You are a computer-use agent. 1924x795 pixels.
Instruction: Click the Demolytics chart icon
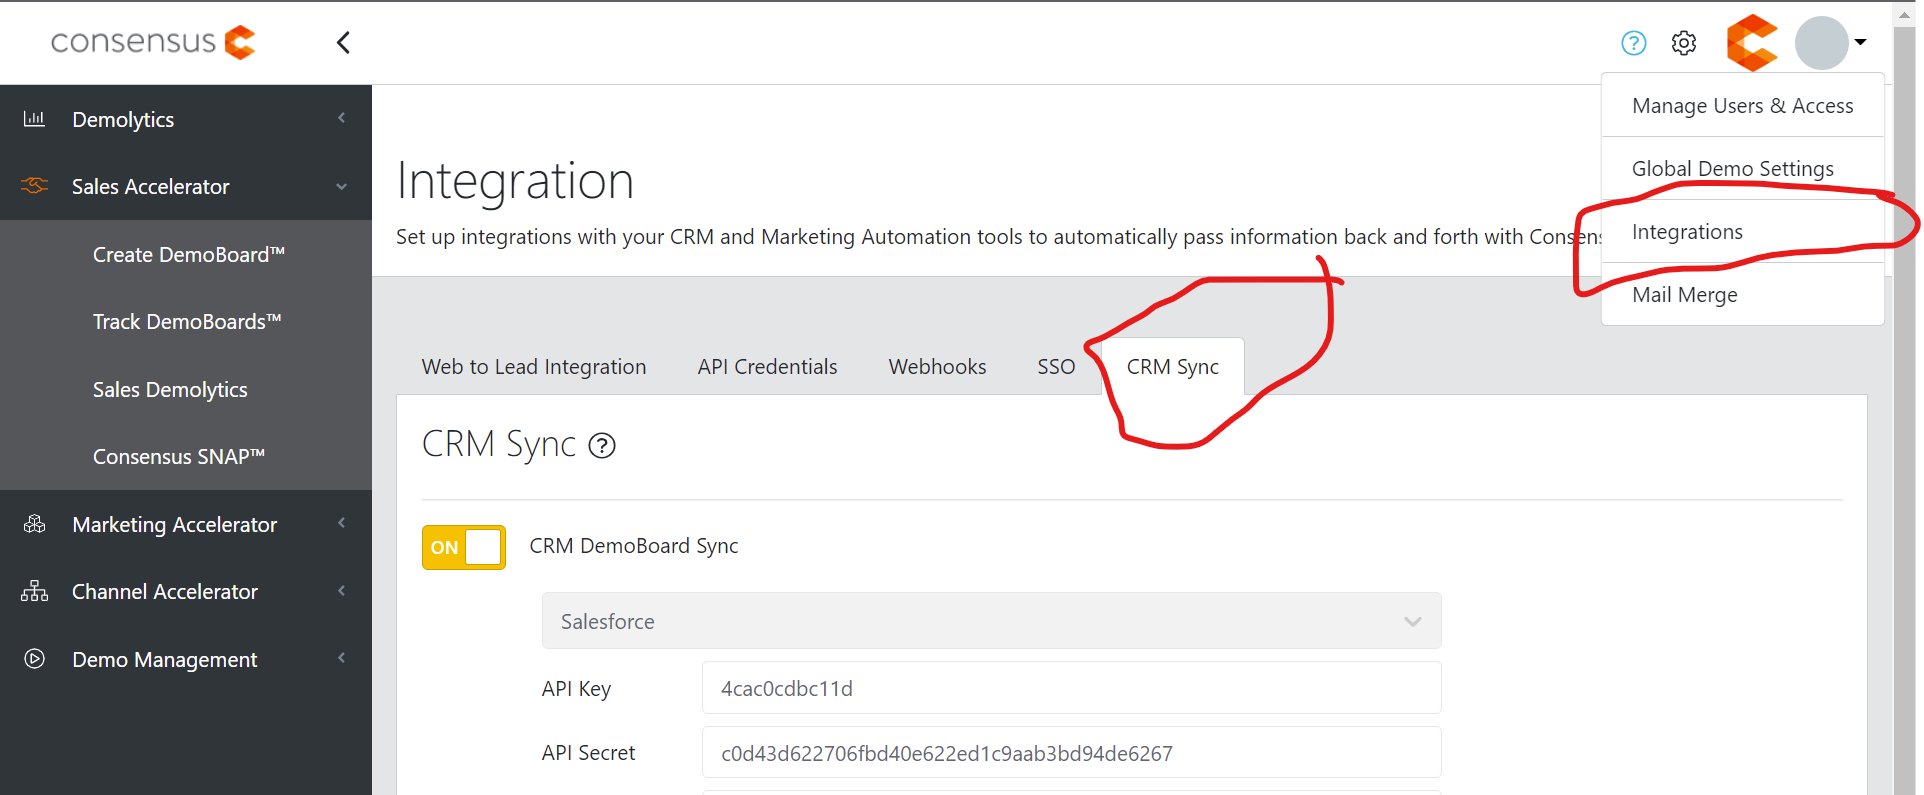click(x=34, y=119)
